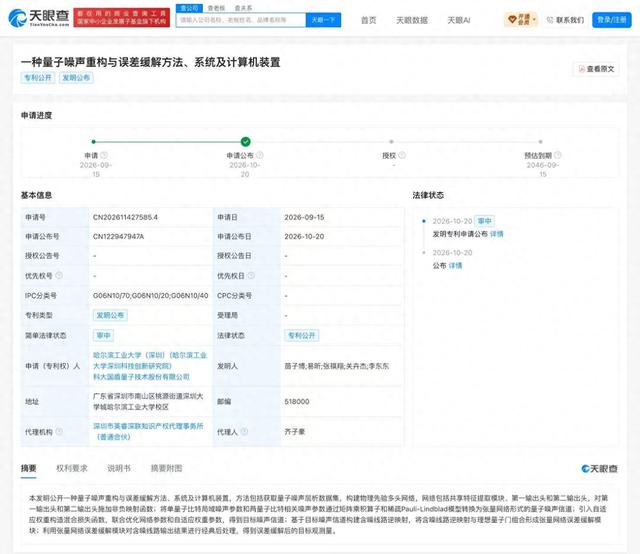This screenshot has height=554, width=640.
Task: Open the 开通会员 membership dropdown
Action: point(521,19)
